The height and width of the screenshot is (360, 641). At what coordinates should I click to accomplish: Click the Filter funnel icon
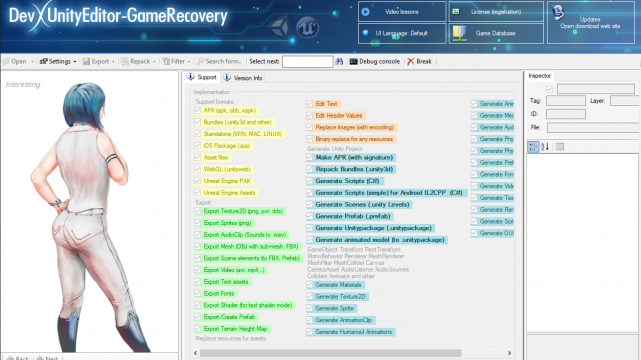pos(166,61)
